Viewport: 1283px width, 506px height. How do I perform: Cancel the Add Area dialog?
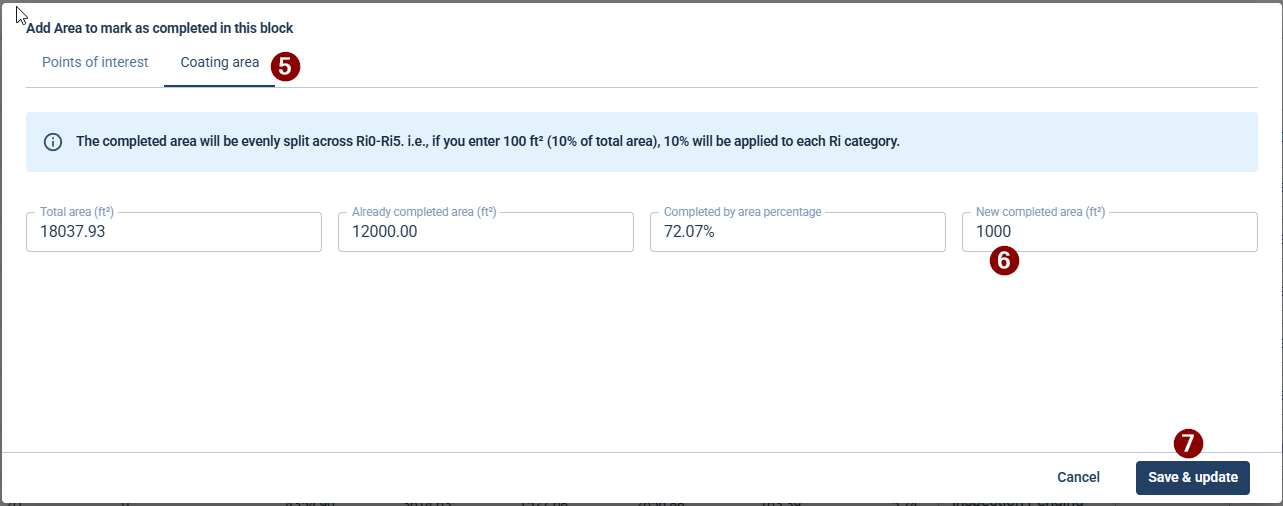coord(1078,478)
